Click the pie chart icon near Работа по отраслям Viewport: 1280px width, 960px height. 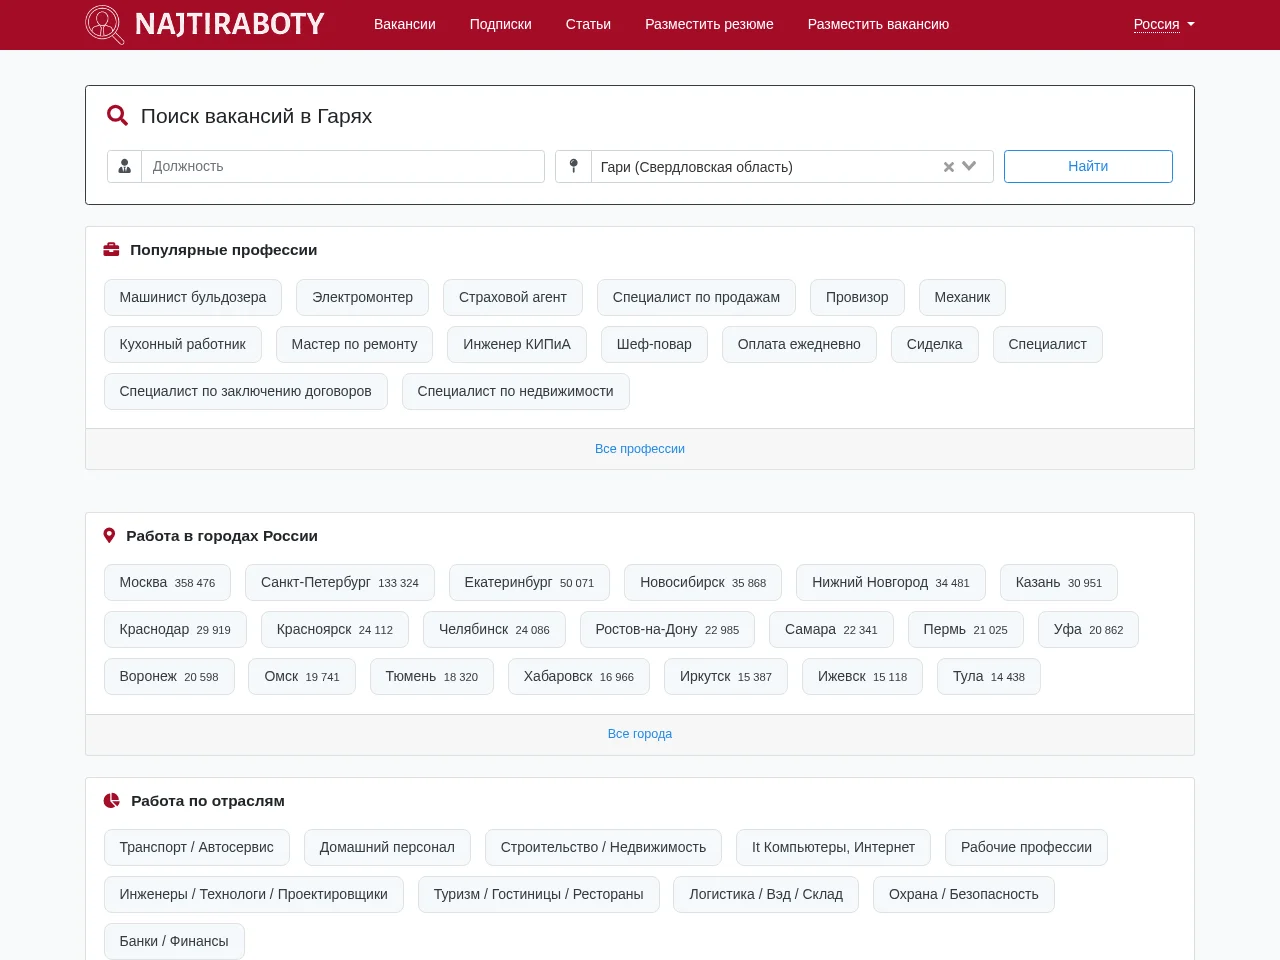coord(112,801)
